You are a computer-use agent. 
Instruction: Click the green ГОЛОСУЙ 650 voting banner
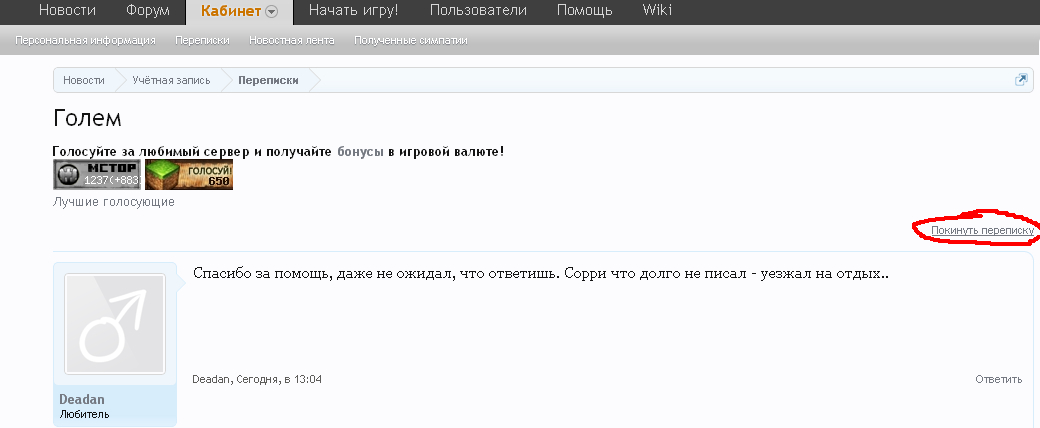point(188,174)
